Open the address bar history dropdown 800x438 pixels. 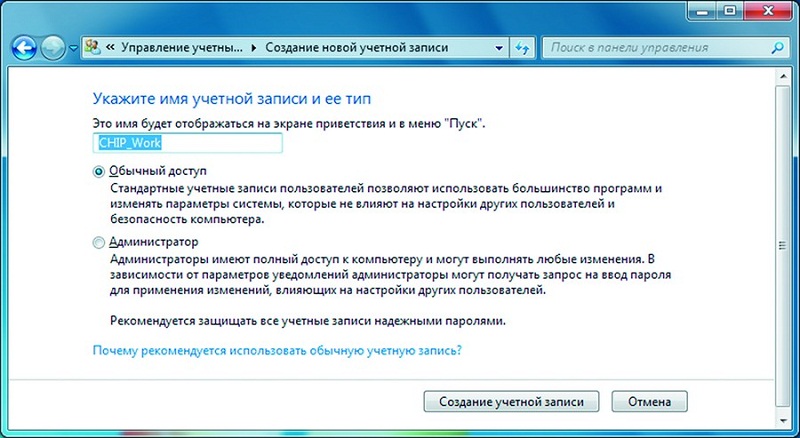pos(499,48)
